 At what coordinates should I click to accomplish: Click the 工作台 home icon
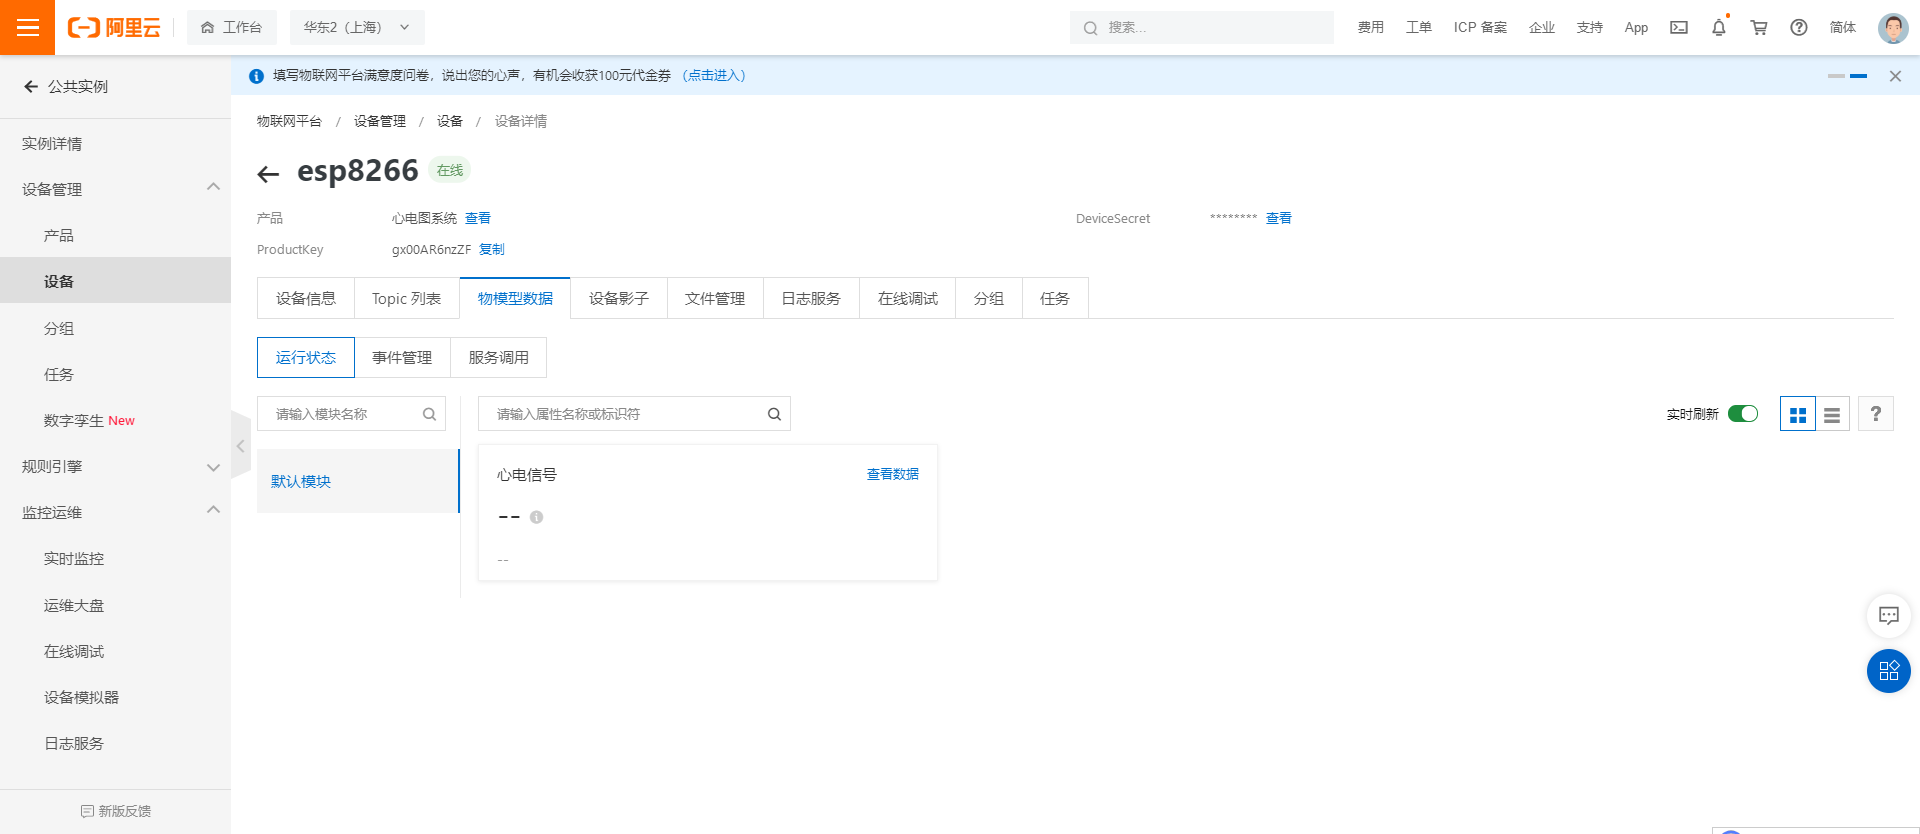click(x=207, y=28)
